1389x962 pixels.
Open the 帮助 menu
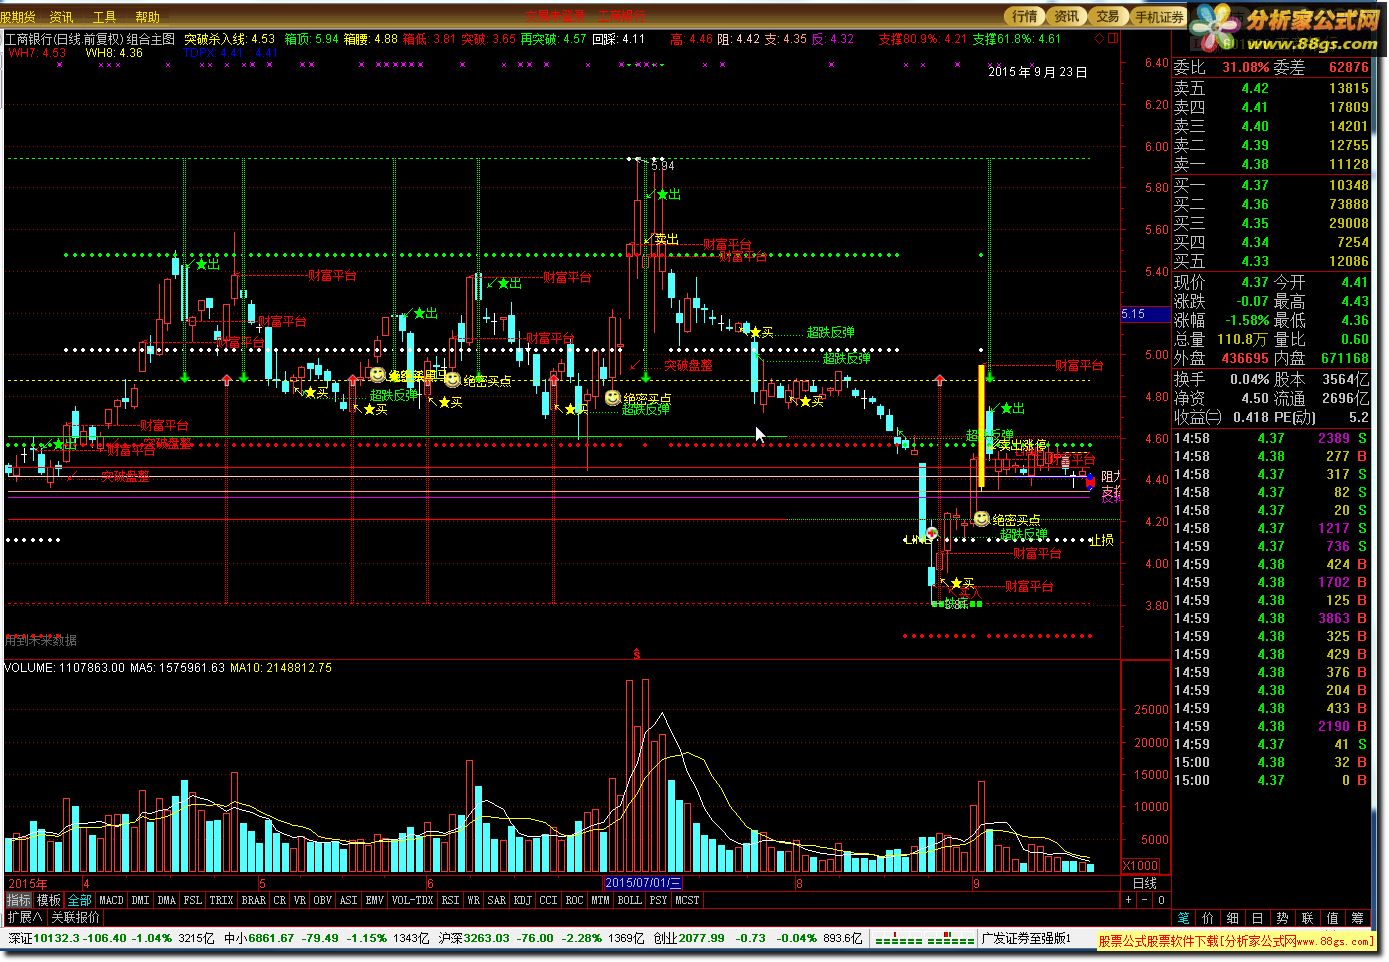point(147,17)
